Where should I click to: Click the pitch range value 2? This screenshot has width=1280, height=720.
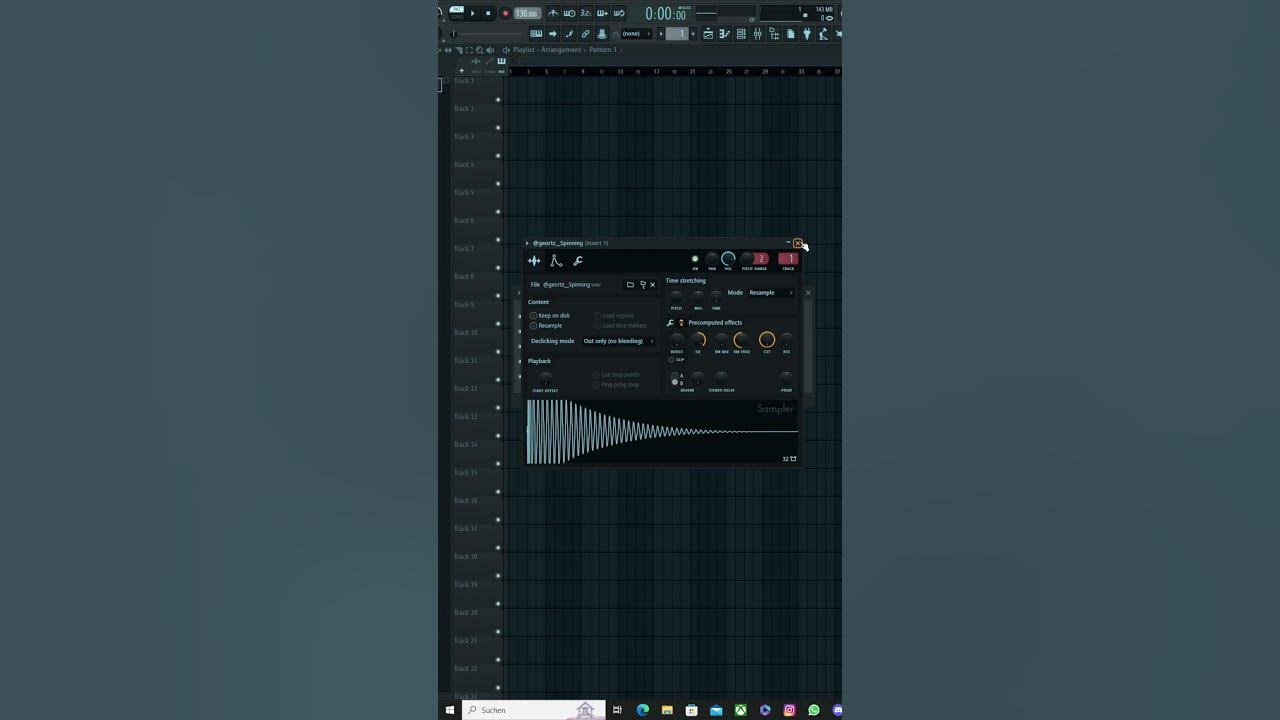click(x=761, y=258)
